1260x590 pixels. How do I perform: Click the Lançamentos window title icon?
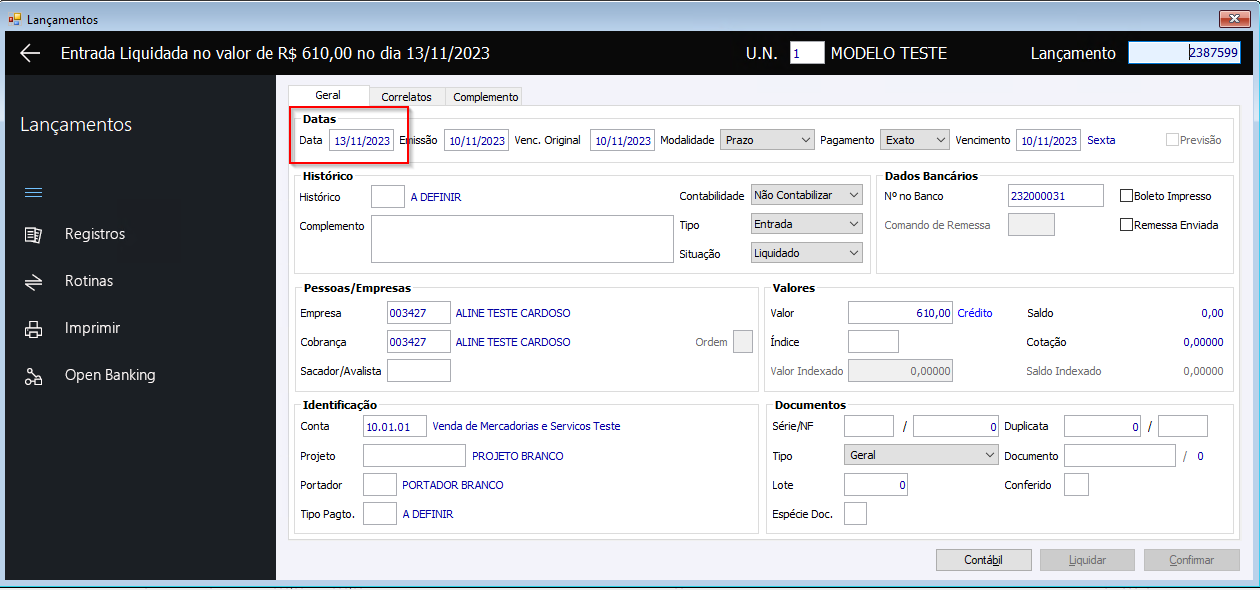(15, 19)
